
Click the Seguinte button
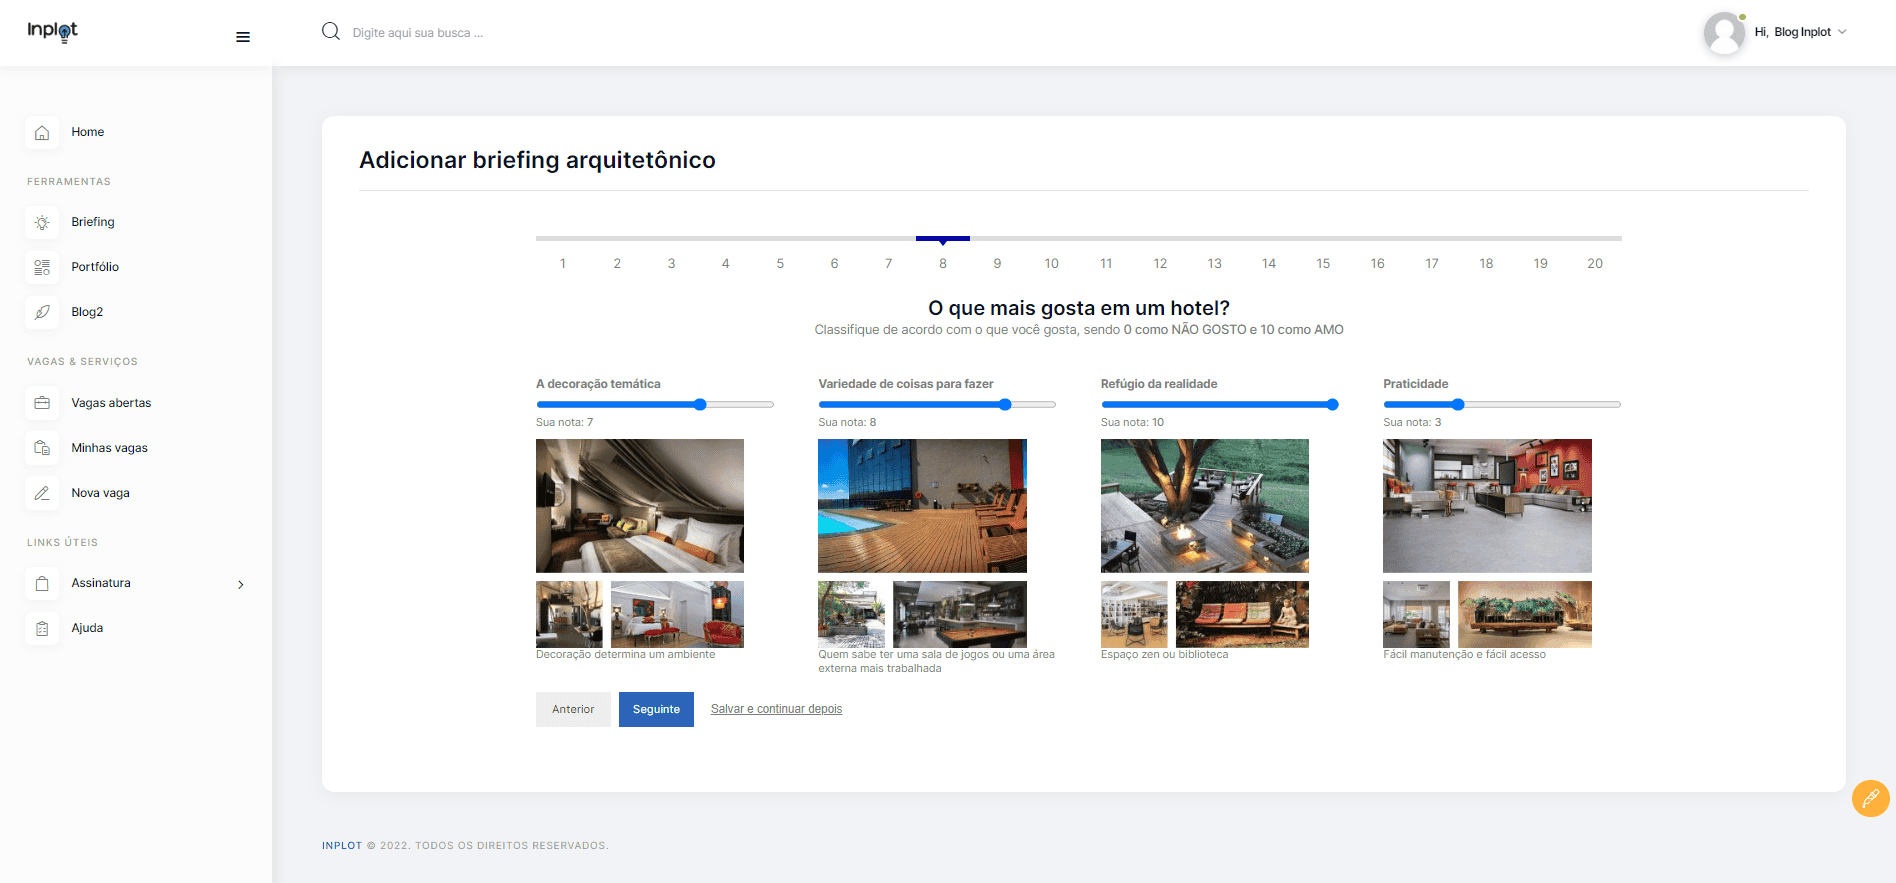656,709
